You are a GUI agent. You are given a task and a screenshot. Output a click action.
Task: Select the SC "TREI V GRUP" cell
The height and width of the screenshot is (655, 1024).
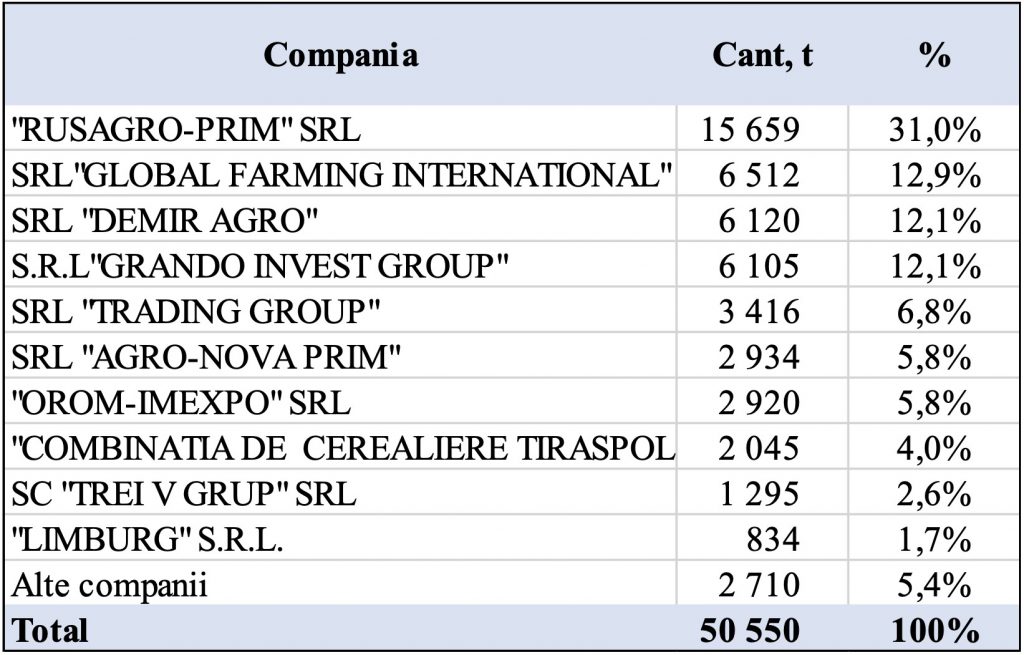(184, 494)
